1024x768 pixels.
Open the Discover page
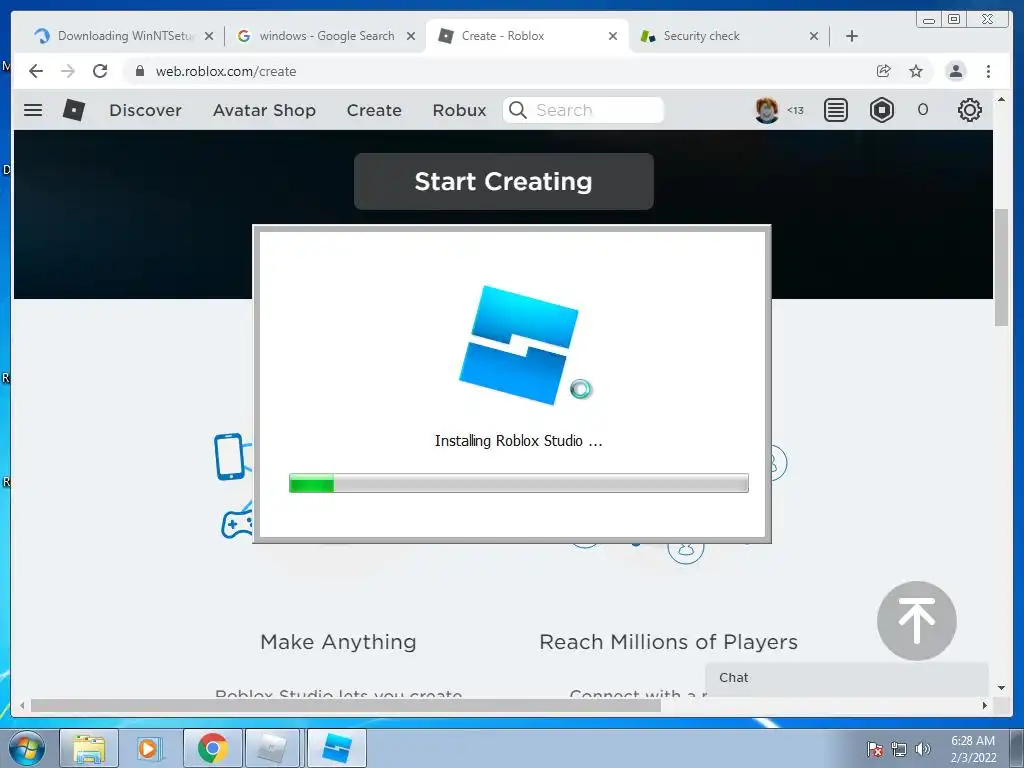(146, 110)
